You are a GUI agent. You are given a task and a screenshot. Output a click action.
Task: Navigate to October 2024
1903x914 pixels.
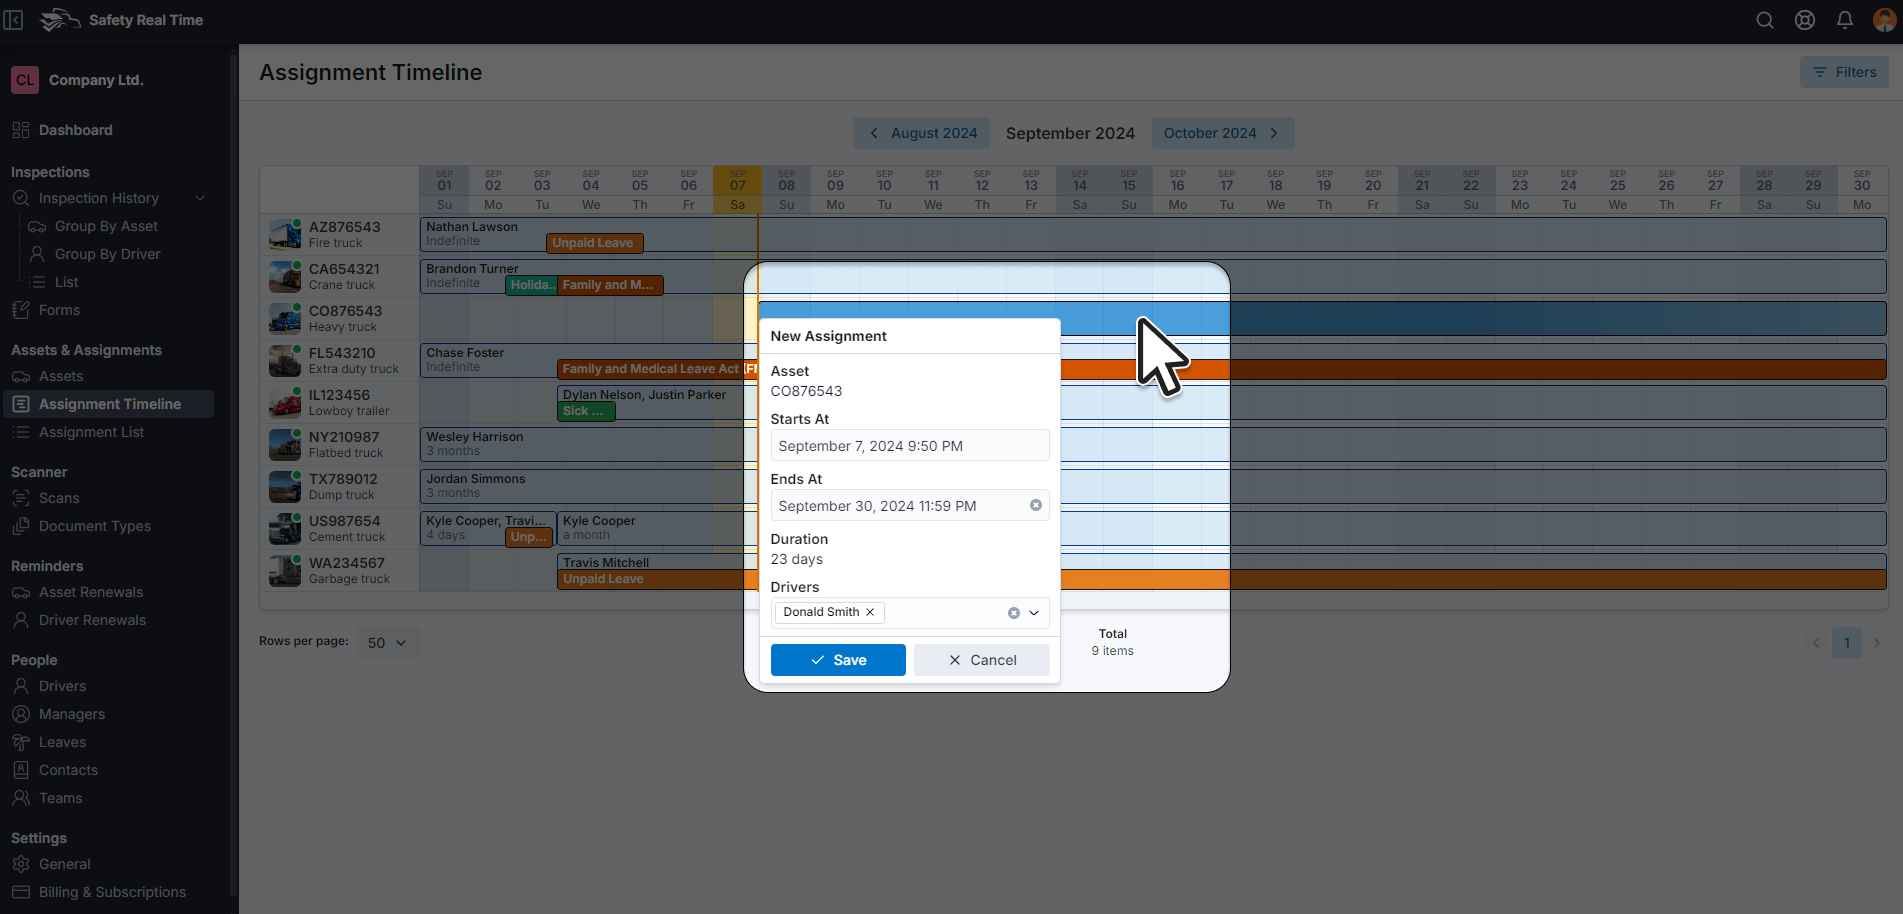1222,133
